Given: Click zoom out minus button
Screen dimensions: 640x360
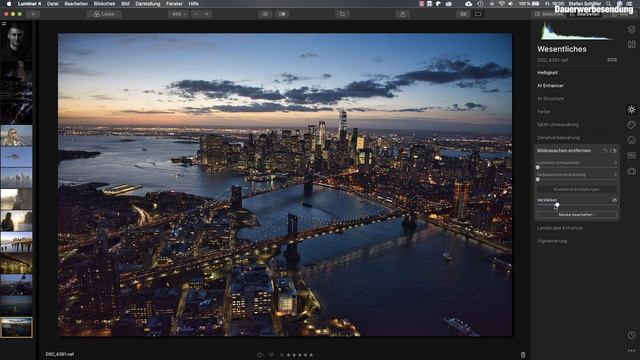Looking at the screenshot, I should [x=196, y=14].
